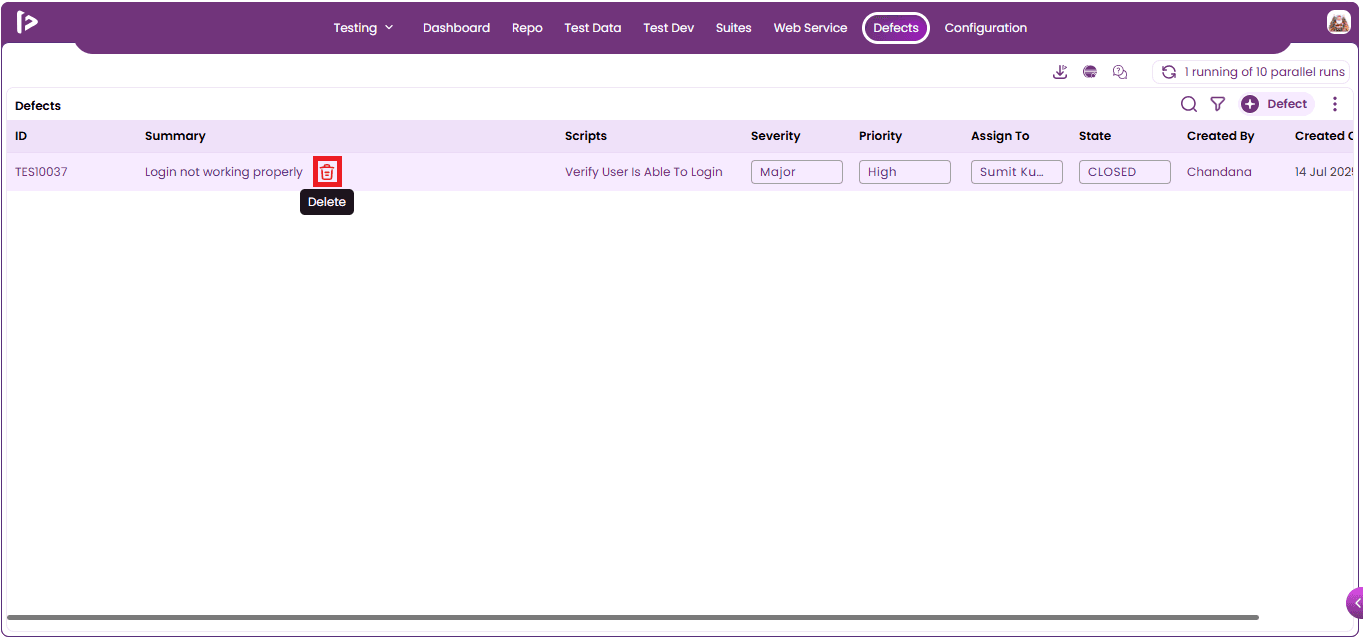Select the Defects tab
This screenshot has width=1363, height=638.
[x=896, y=28]
